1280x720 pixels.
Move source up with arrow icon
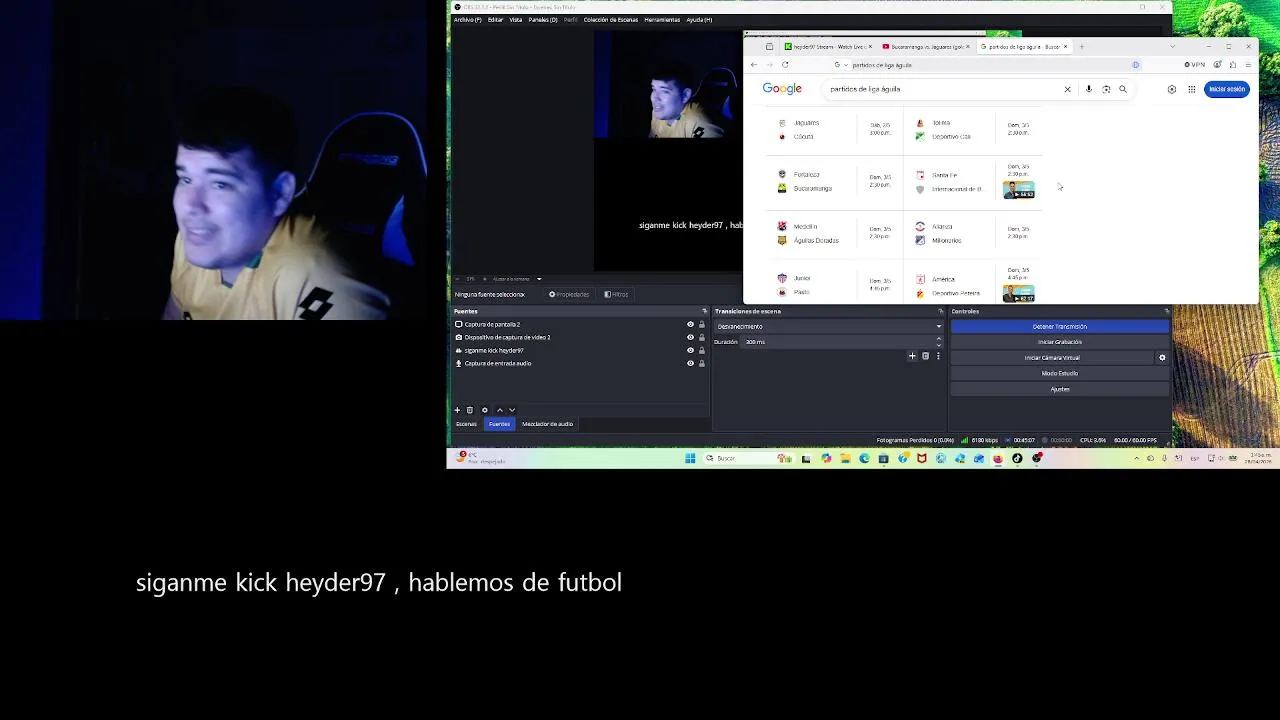click(x=500, y=410)
